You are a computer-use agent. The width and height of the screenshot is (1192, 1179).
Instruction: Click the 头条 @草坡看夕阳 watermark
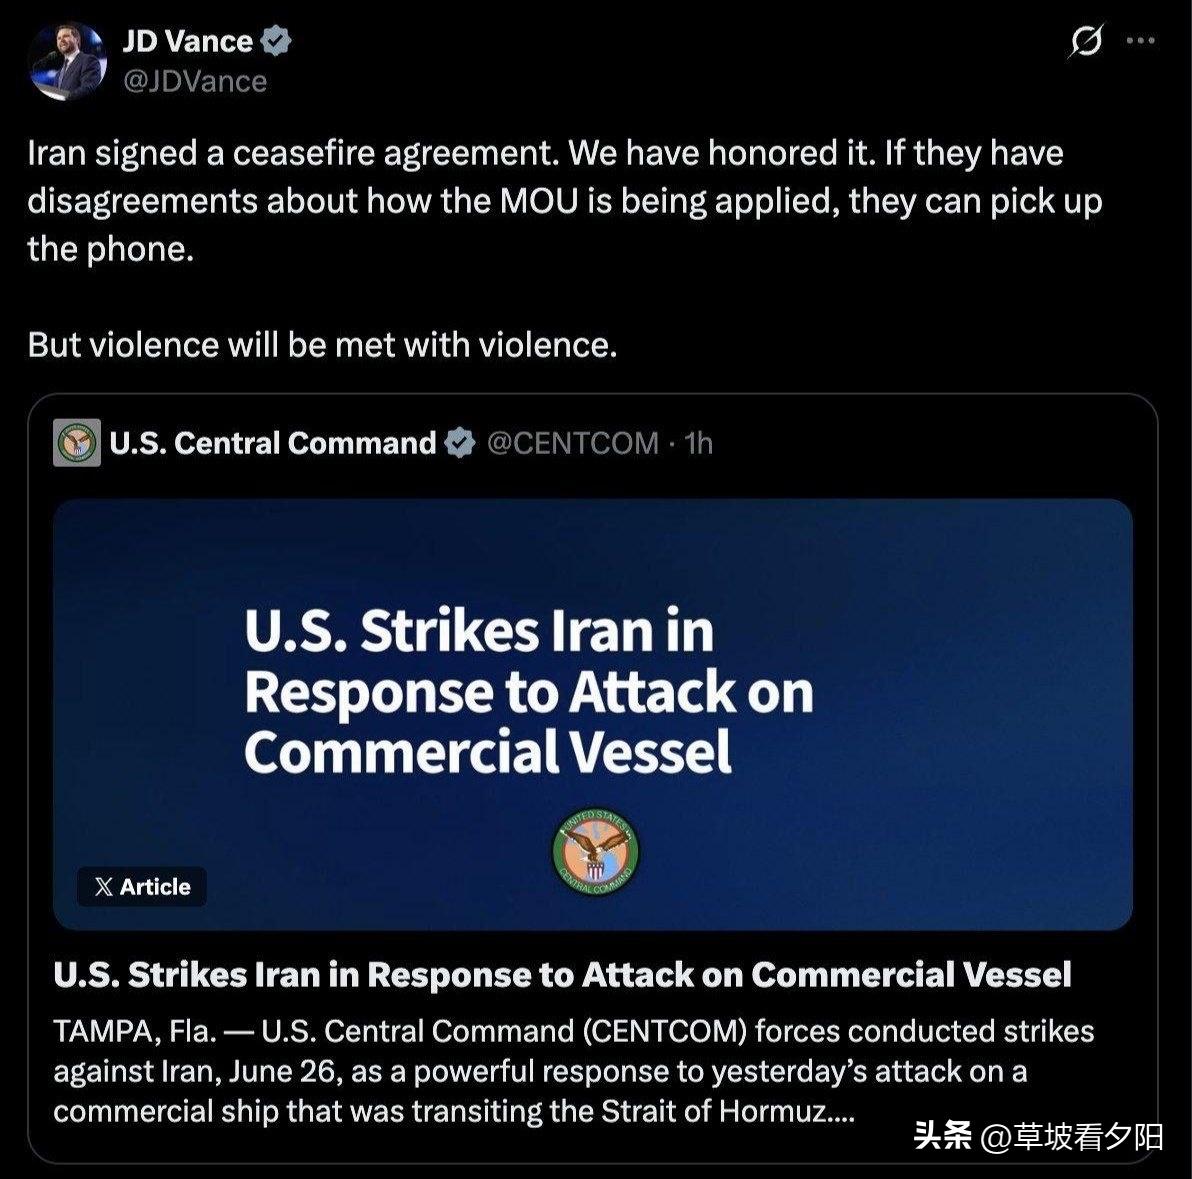tap(1038, 1137)
